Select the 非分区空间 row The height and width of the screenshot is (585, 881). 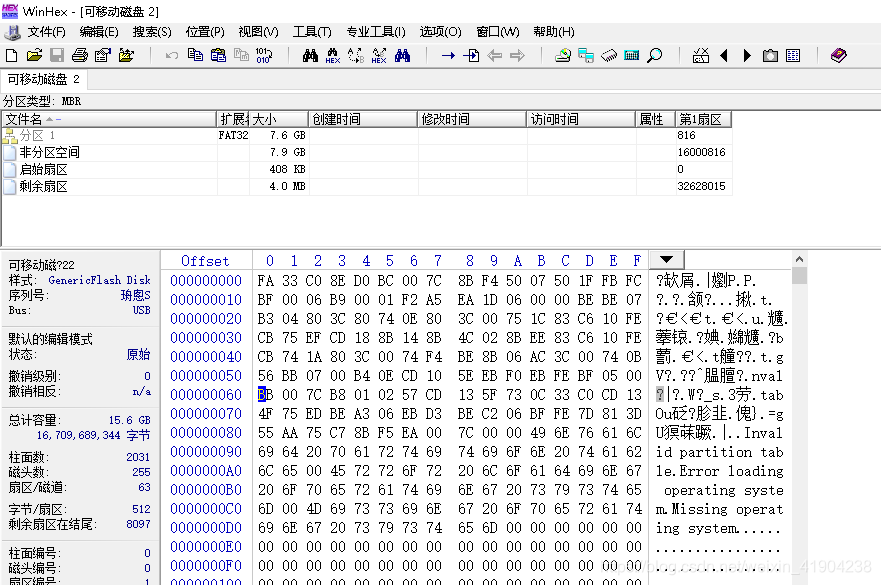click(x=367, y=152)
